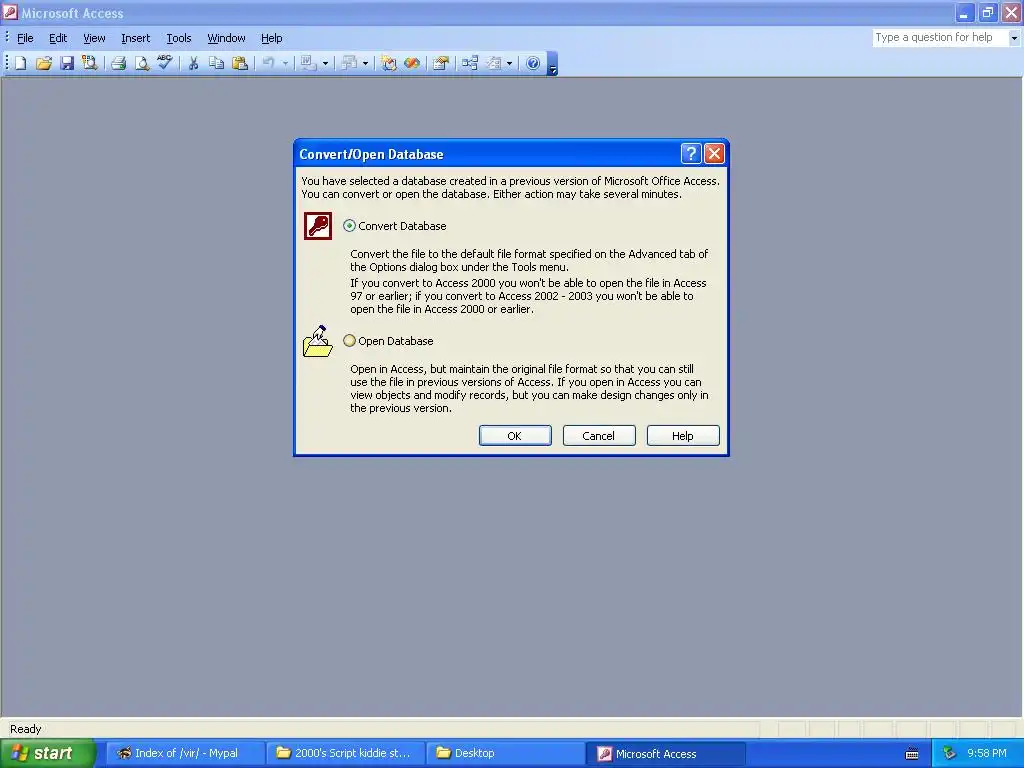1024x768 pixels.
Task: Click Microsoft Access taskbar button
Action: (665, 753)
